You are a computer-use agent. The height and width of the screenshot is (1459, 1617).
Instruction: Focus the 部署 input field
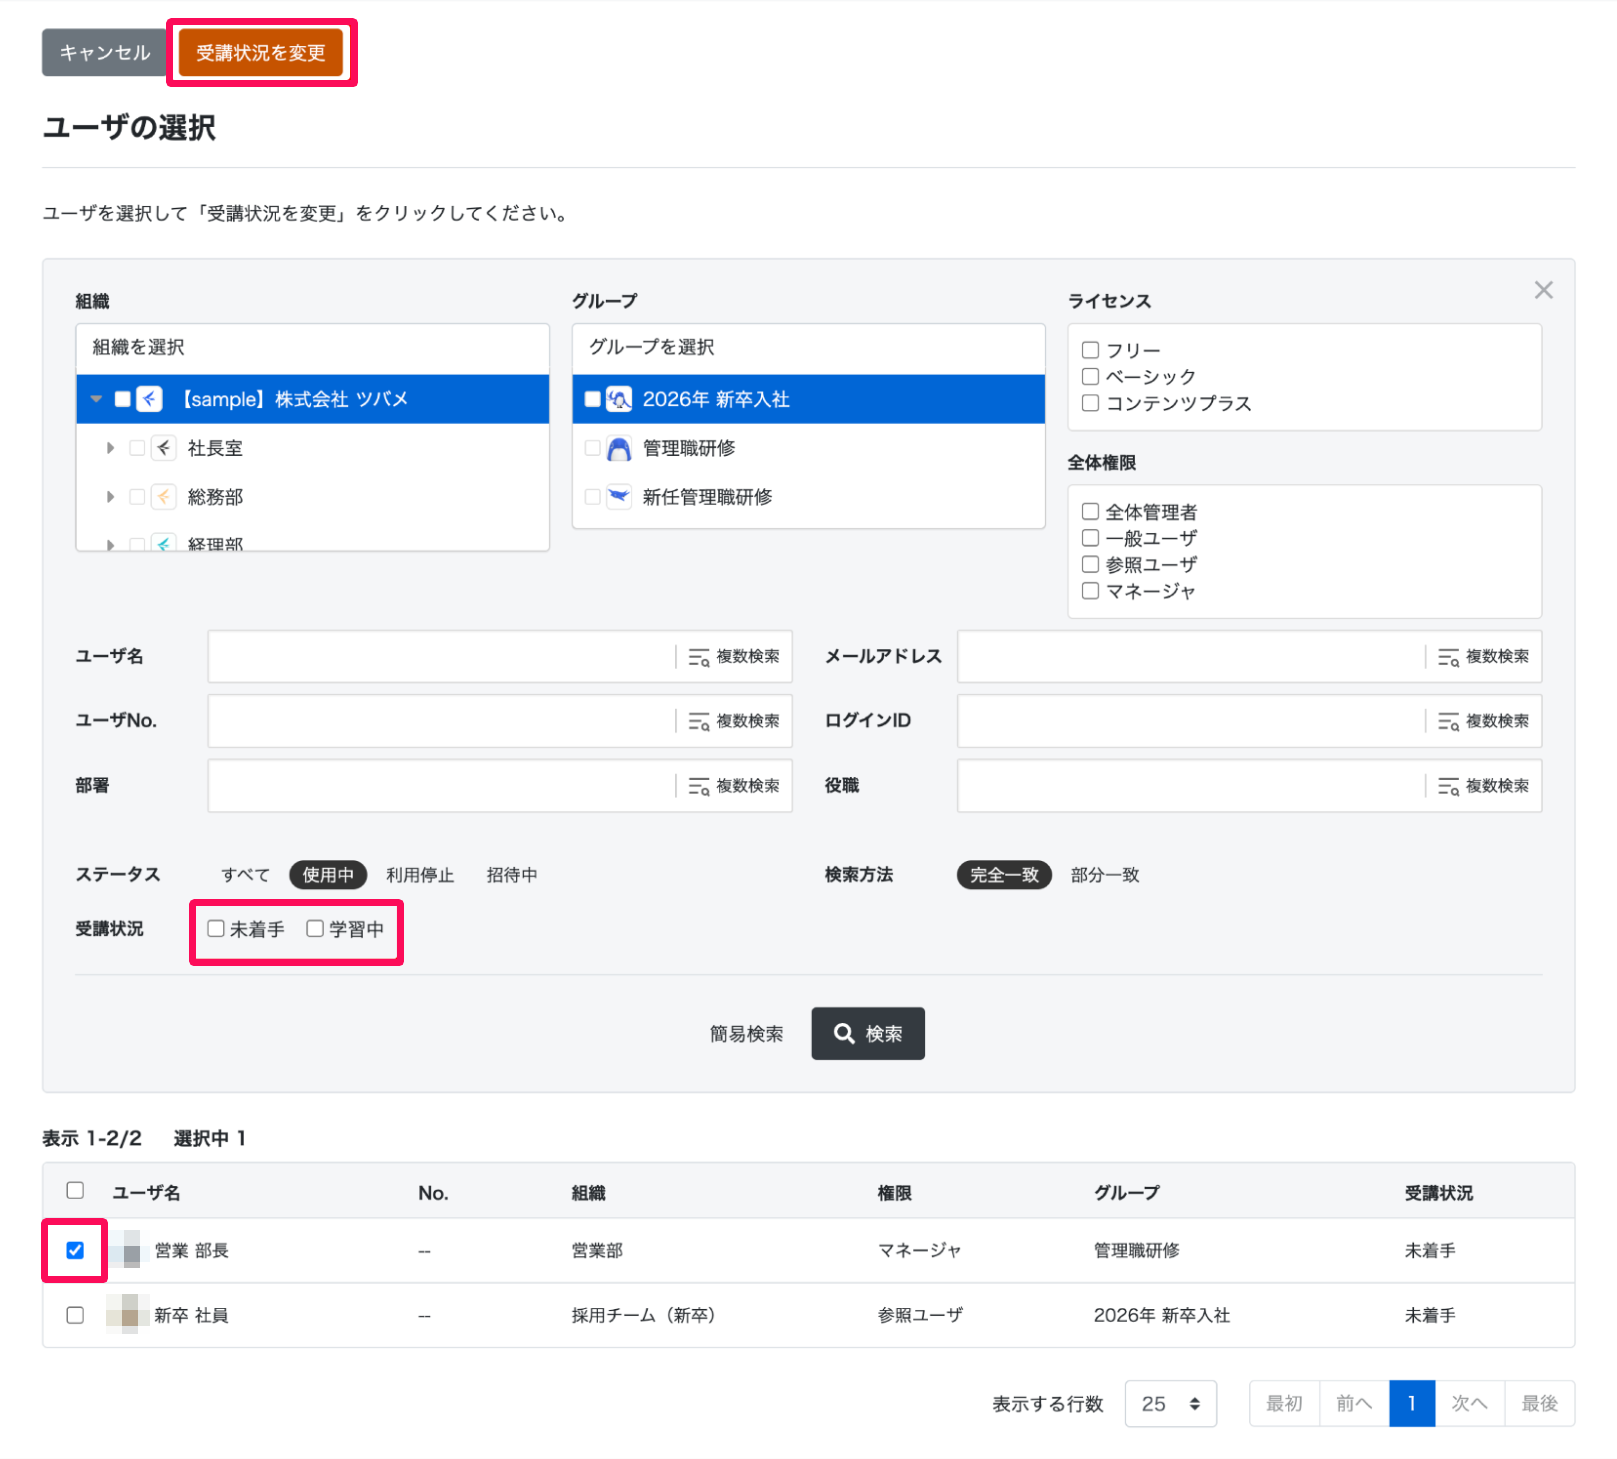tap(440, 786)
